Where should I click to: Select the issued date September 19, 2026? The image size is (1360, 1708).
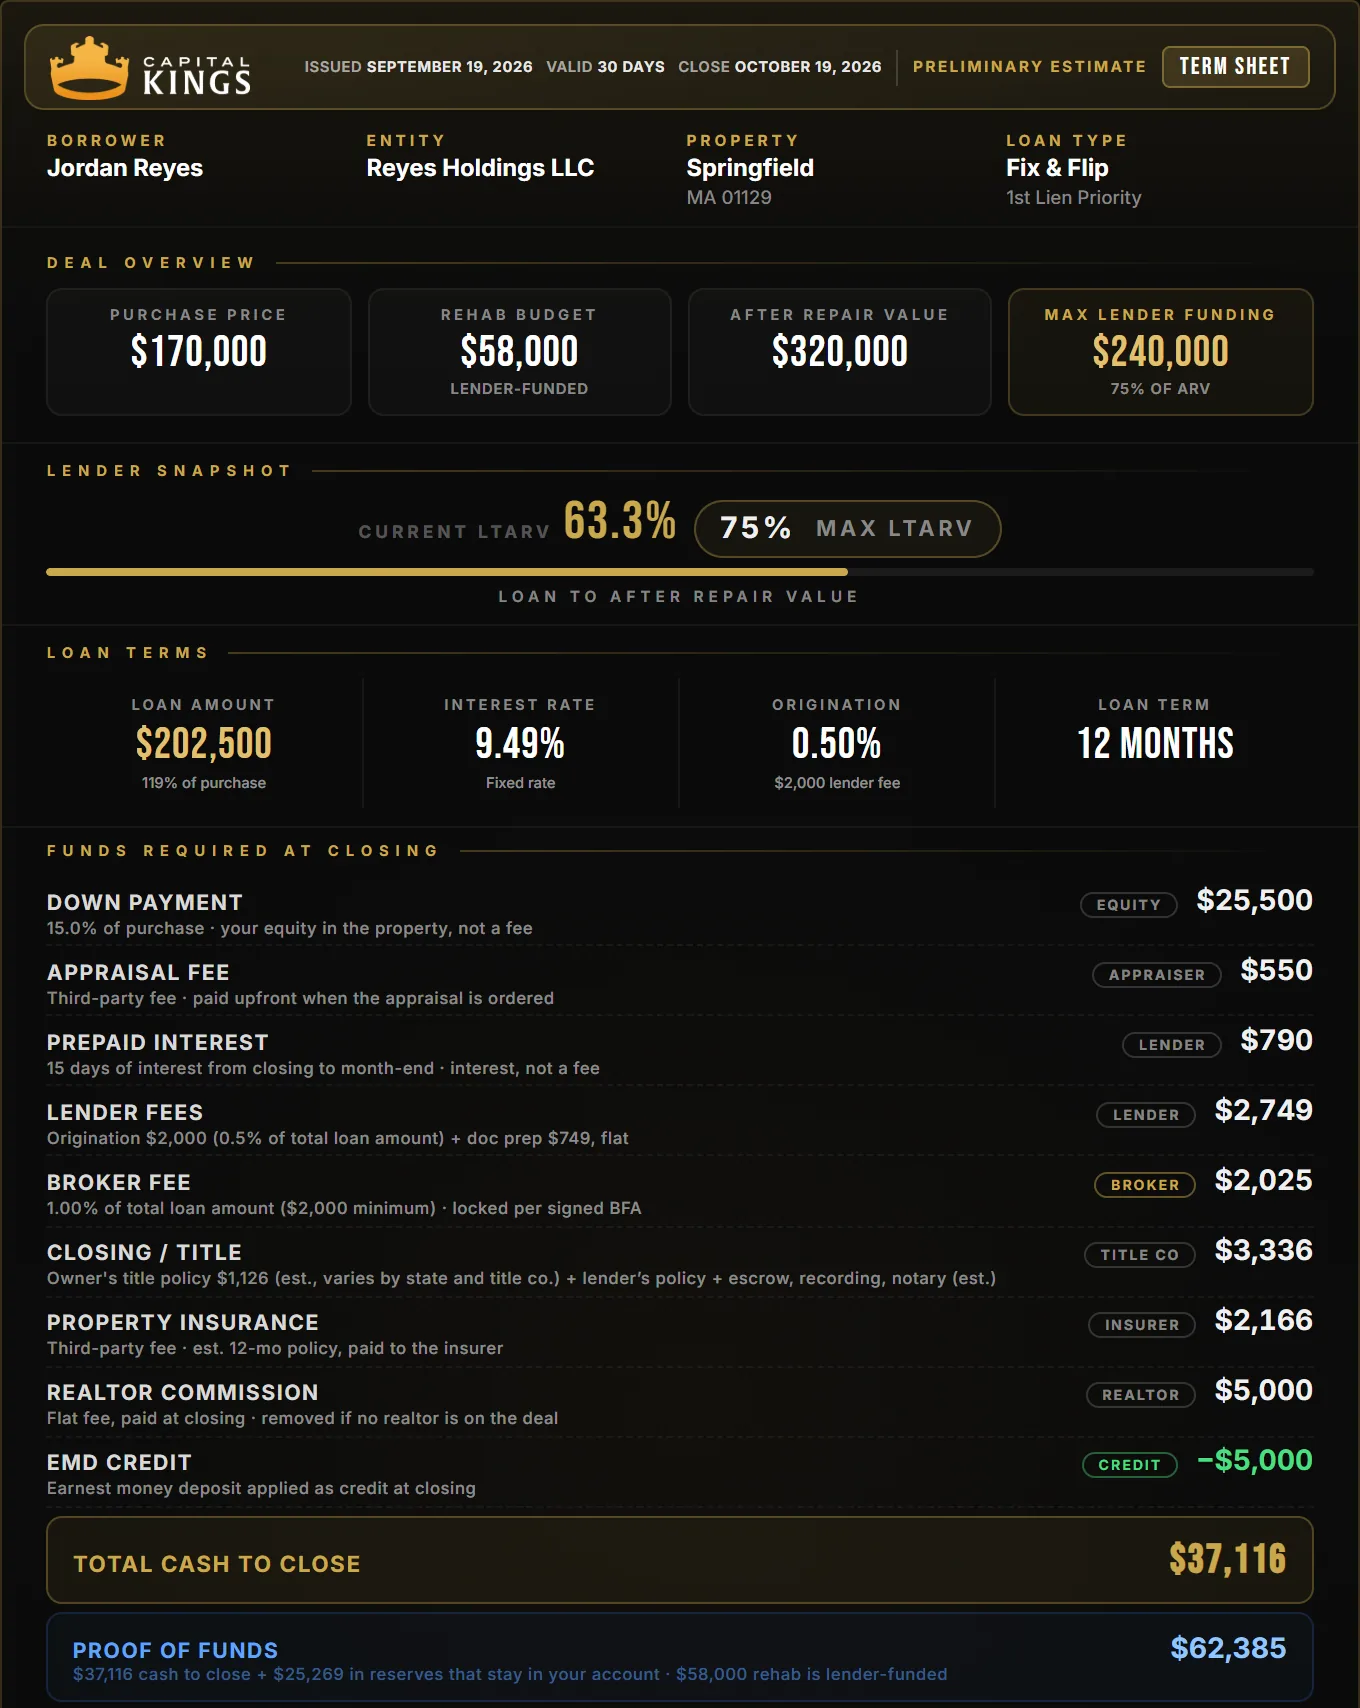pyautogui.click(x=449, y=67)
